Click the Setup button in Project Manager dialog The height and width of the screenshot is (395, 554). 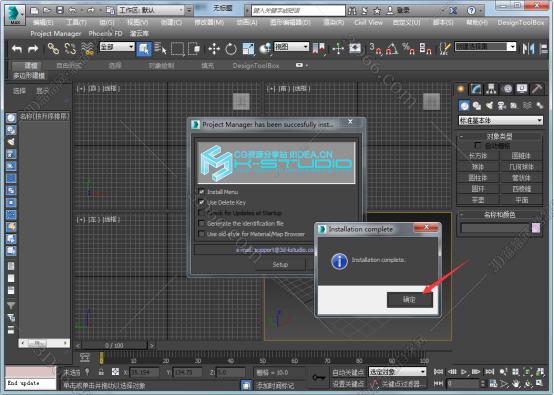(280, 264)
